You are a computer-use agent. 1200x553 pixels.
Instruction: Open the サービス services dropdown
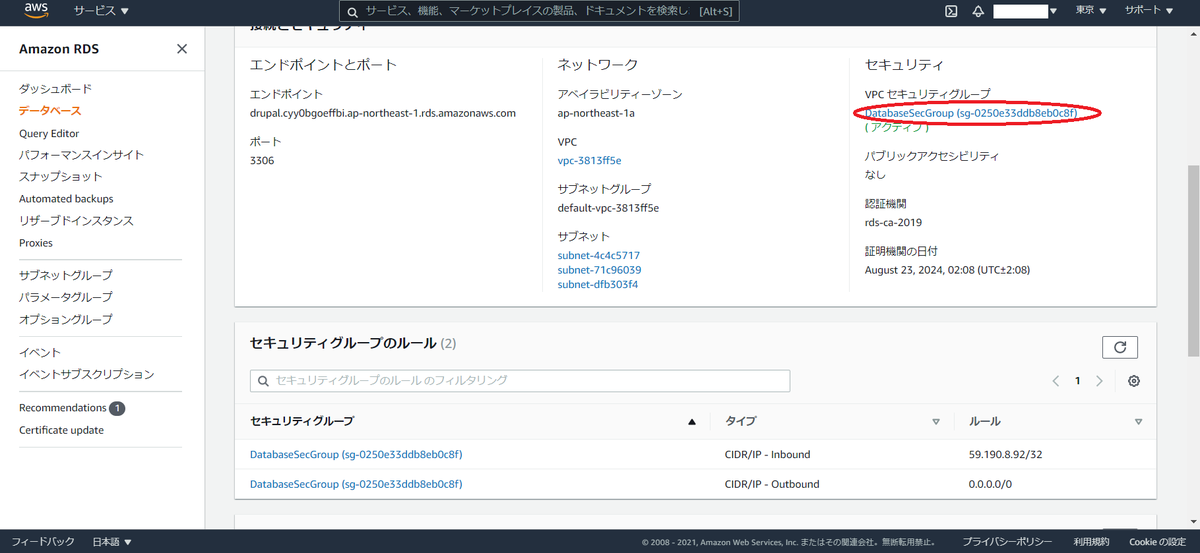coord(101,11)
